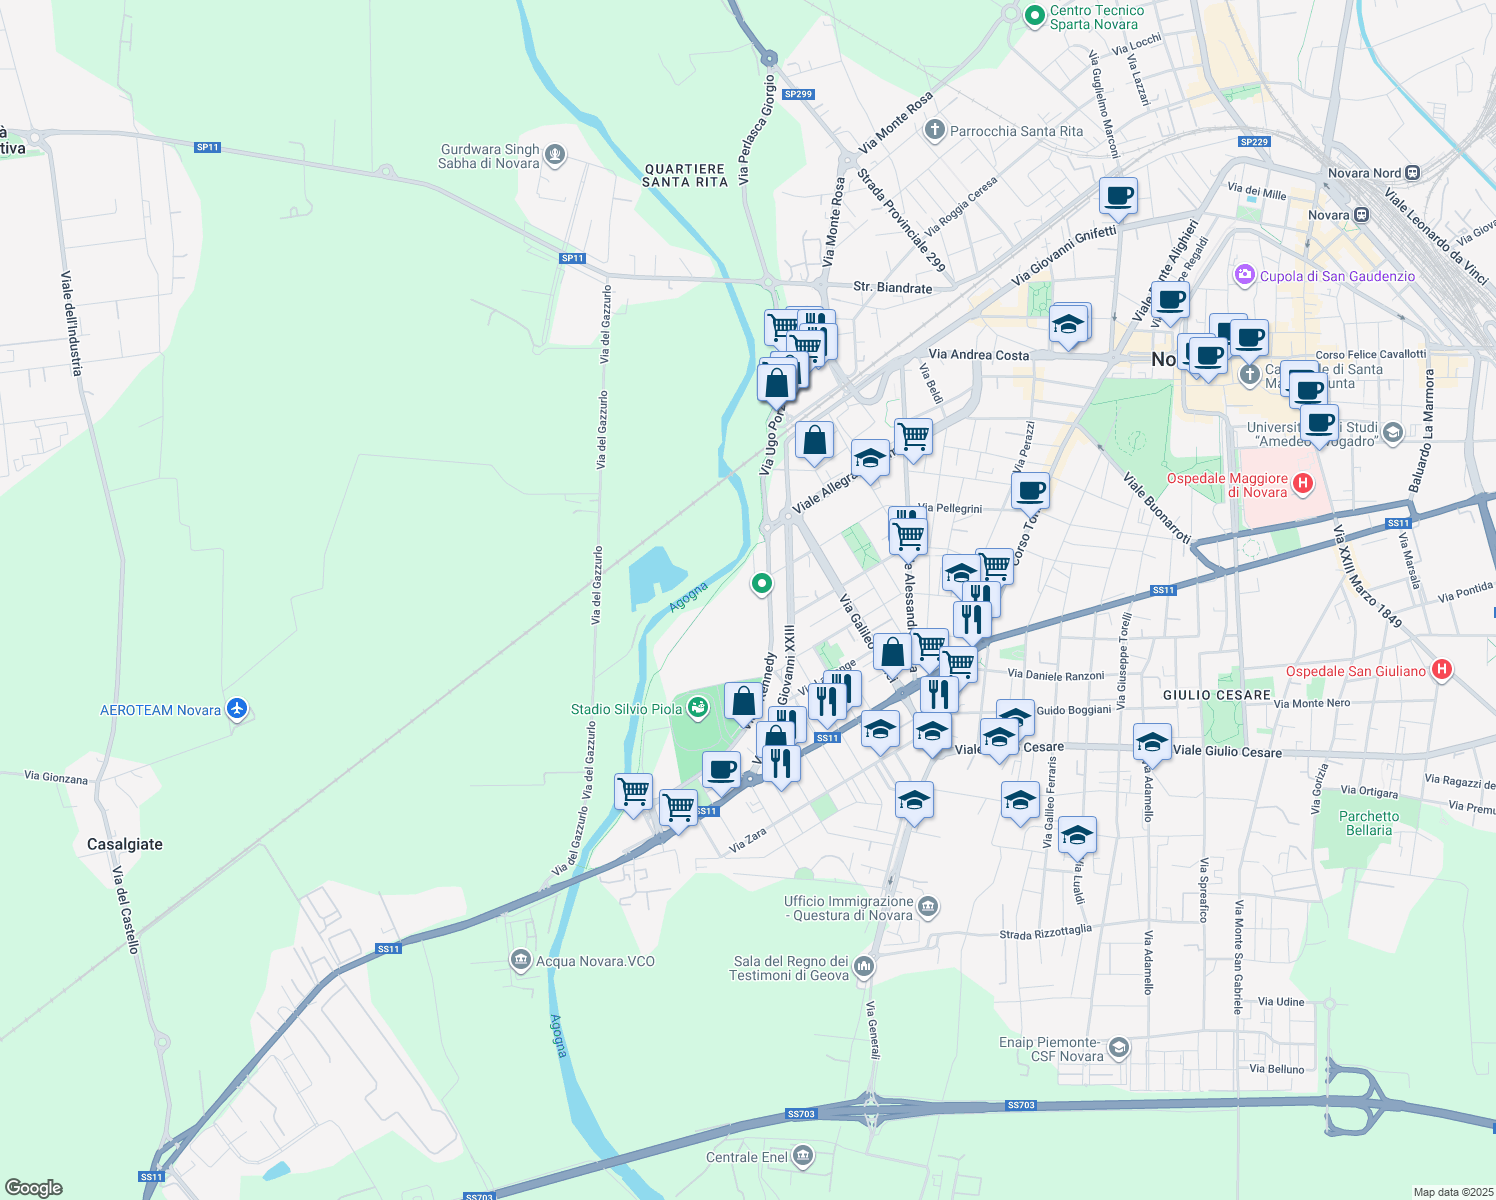This screenshot has width=1496, height=1200.
Task: Select the green circle marker near Agogna river
Action: pos(762,583)
